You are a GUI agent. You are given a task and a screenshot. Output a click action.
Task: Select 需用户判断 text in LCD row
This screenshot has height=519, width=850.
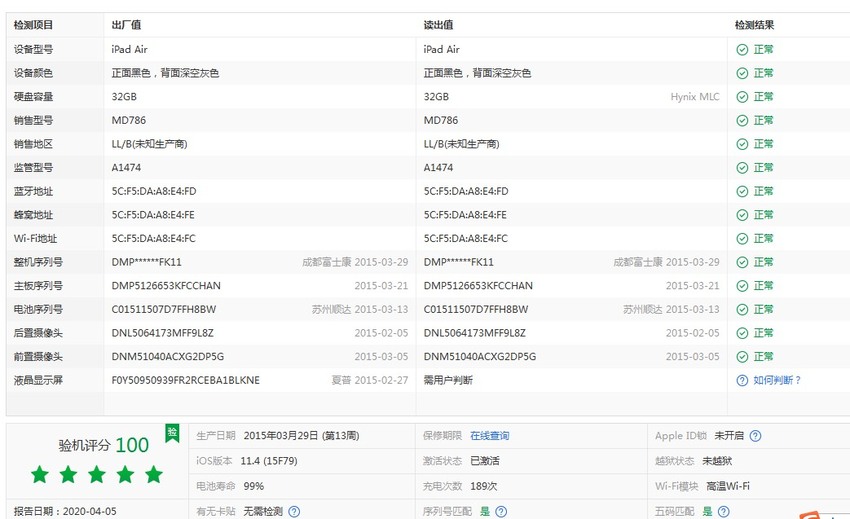[x=448, y=380]
